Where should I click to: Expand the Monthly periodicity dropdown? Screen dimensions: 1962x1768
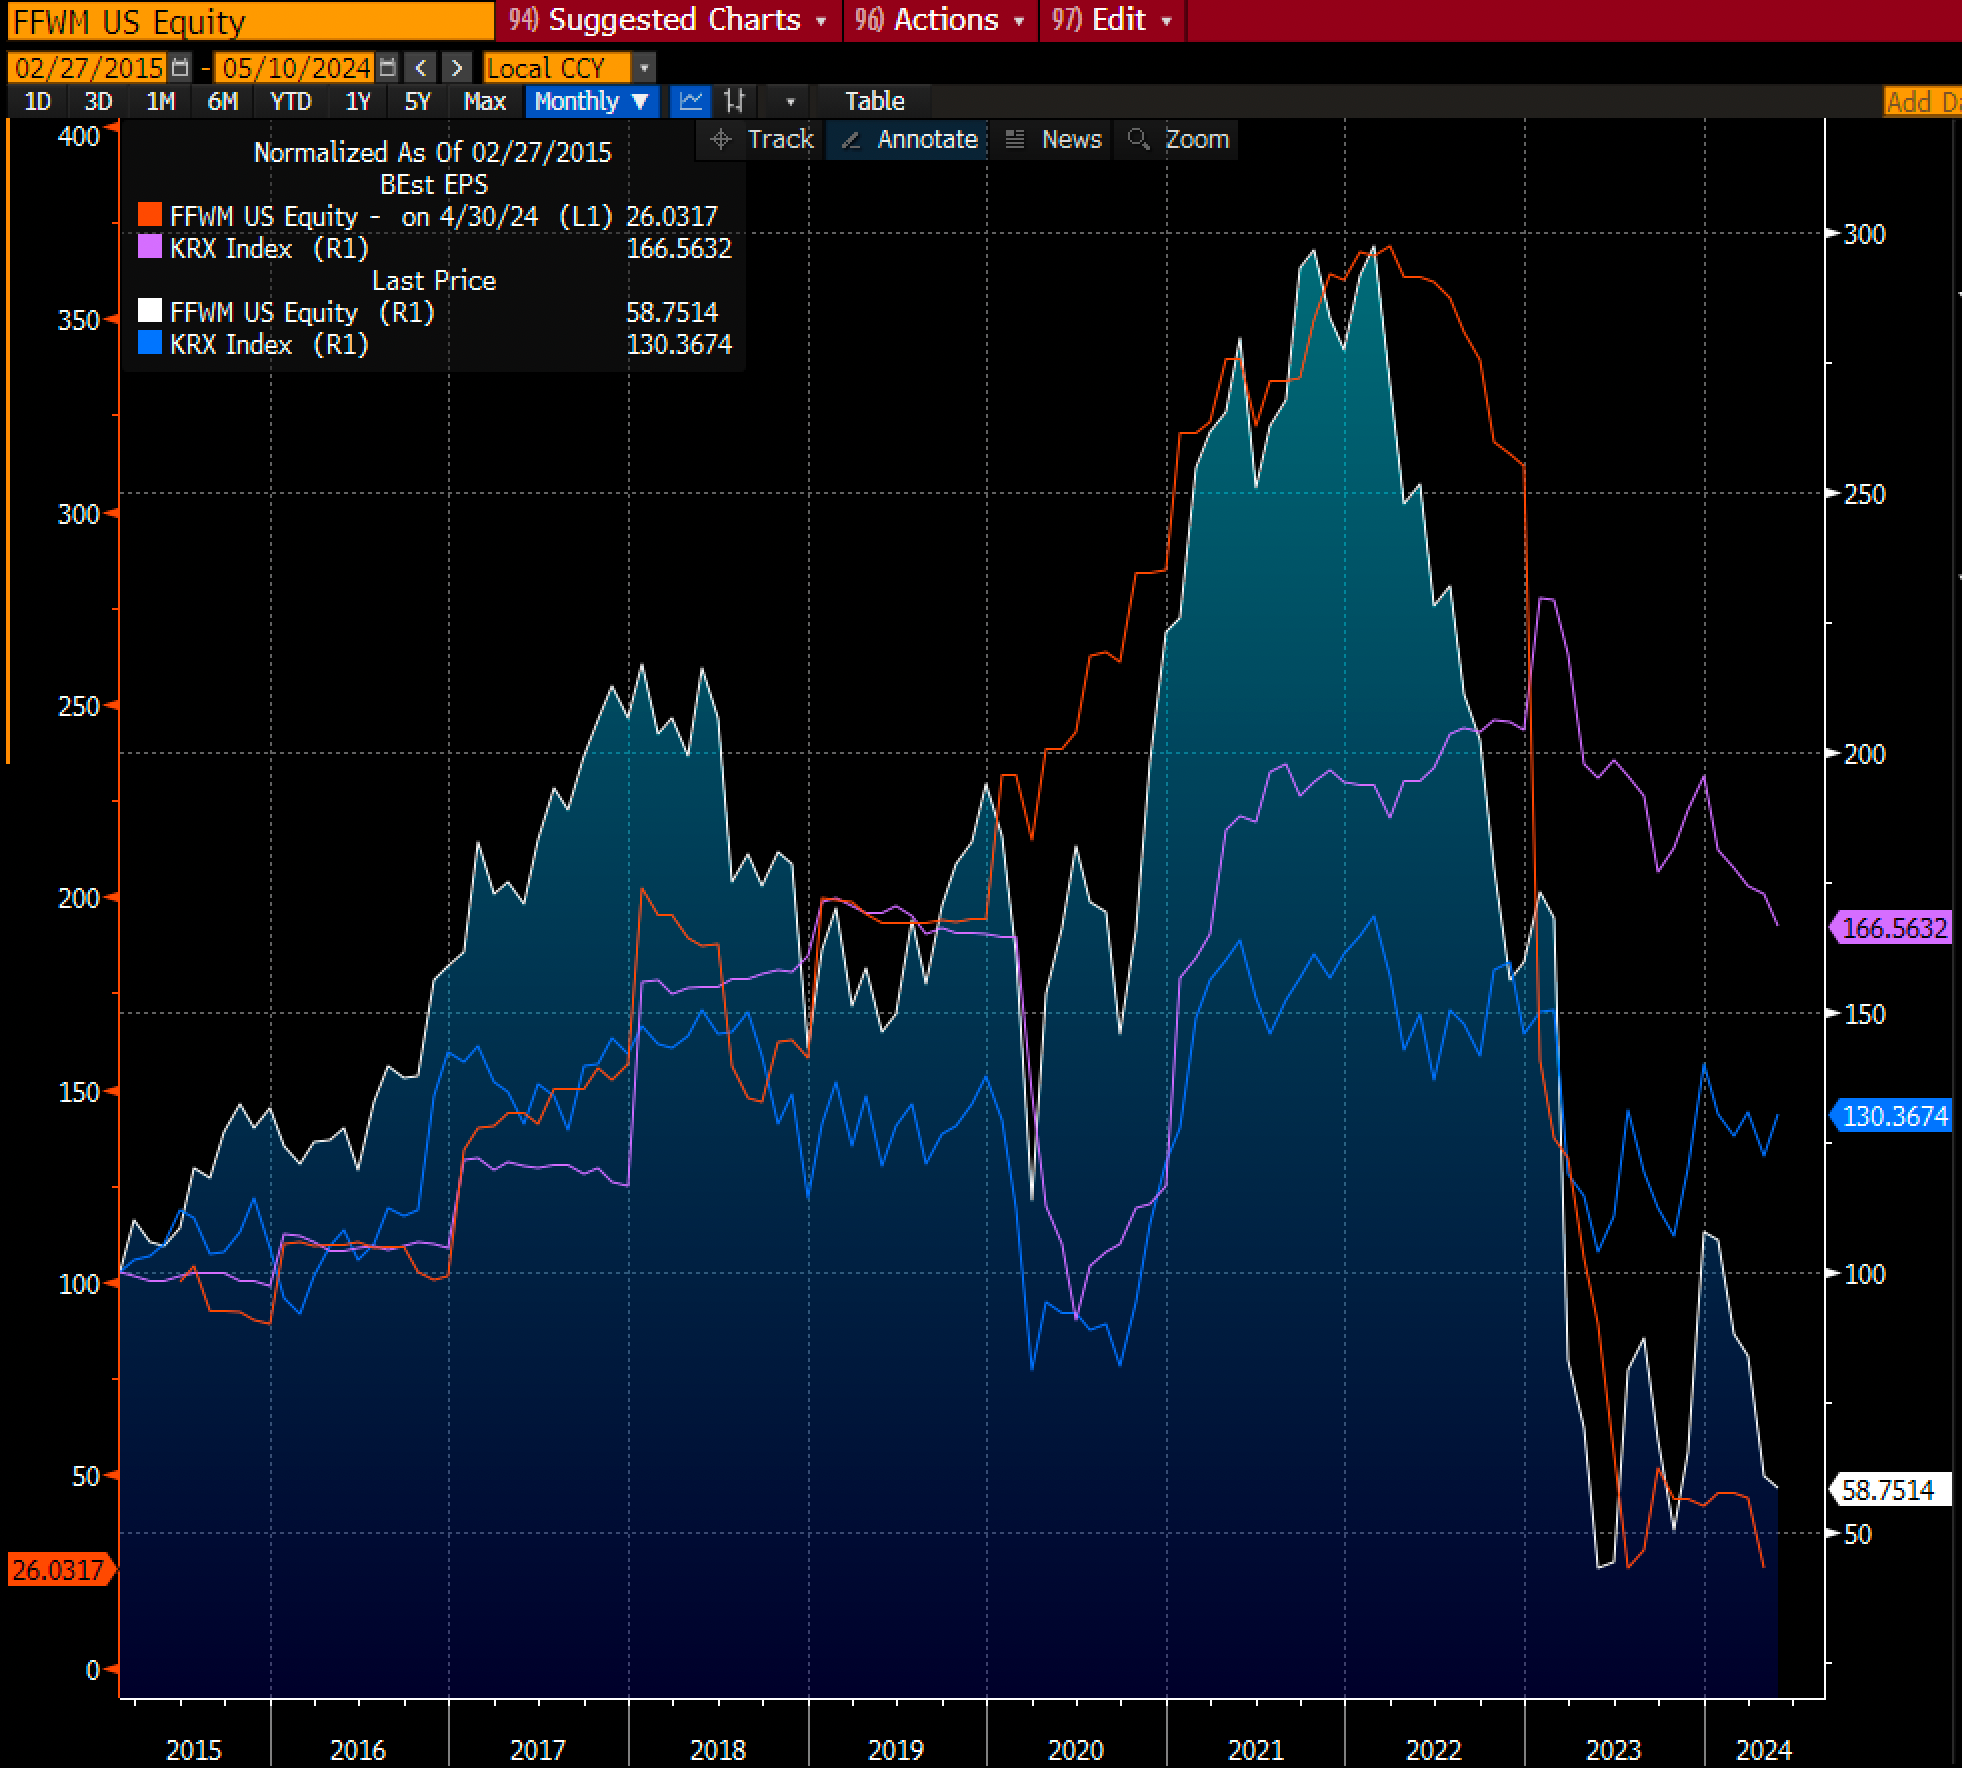pos(592,101)
